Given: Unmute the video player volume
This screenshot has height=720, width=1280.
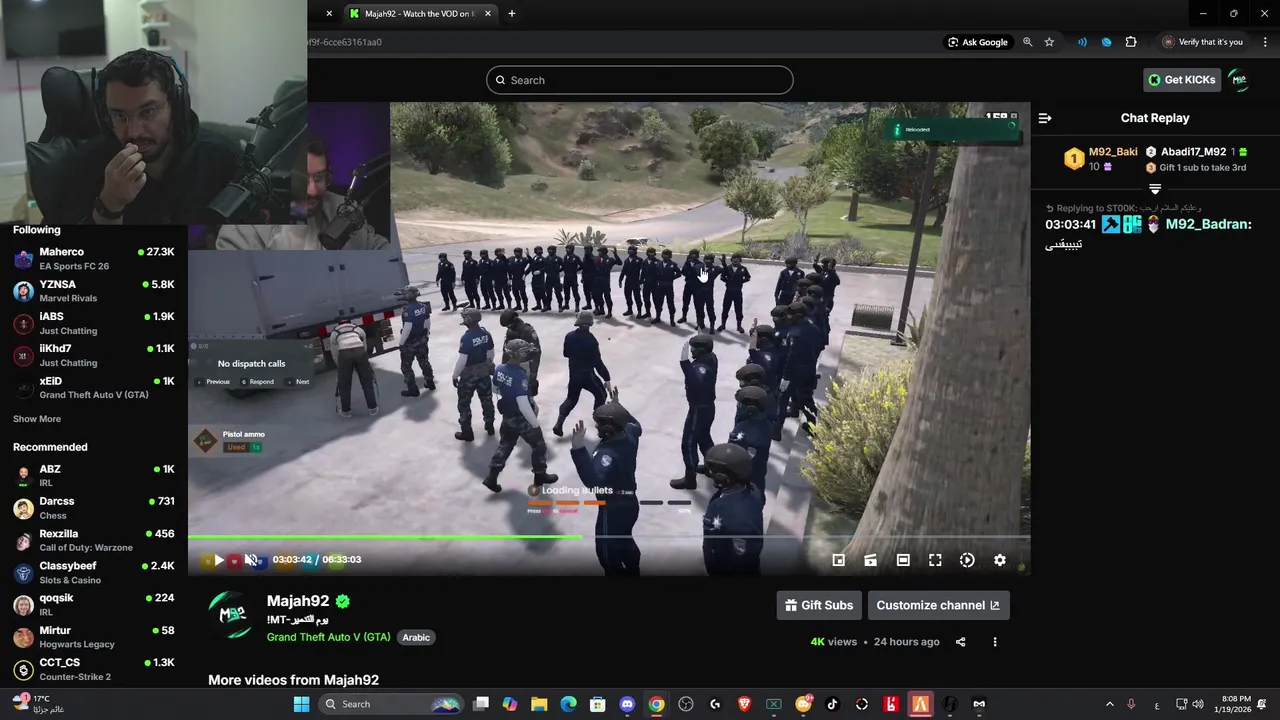Looking at the screenshot, I should pyautogui.click(x=251, y=560).
